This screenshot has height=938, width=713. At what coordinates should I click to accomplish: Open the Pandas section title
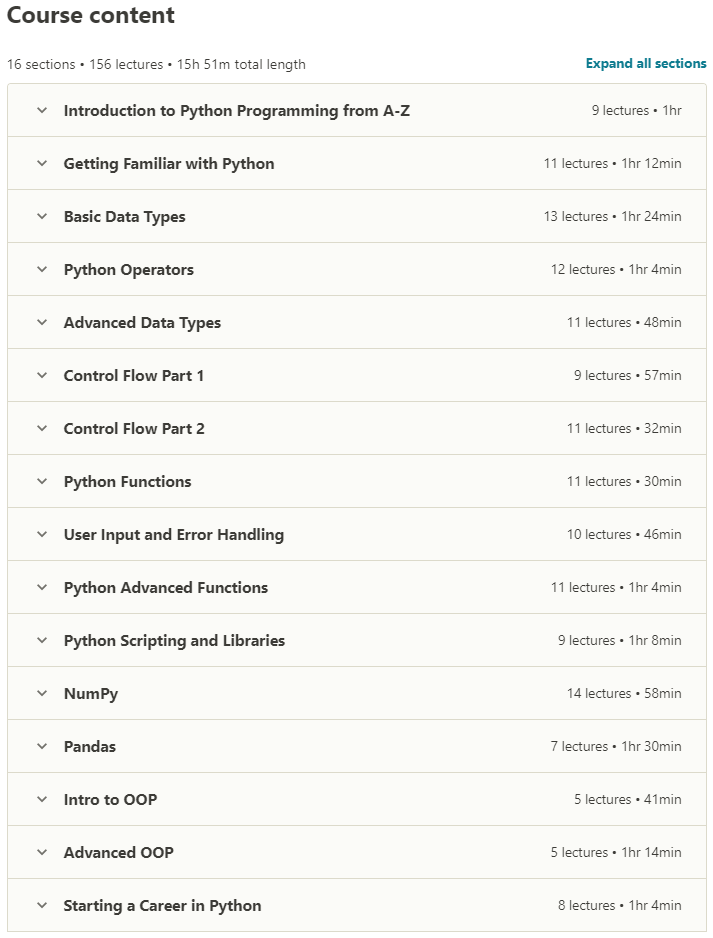point(90,747)
